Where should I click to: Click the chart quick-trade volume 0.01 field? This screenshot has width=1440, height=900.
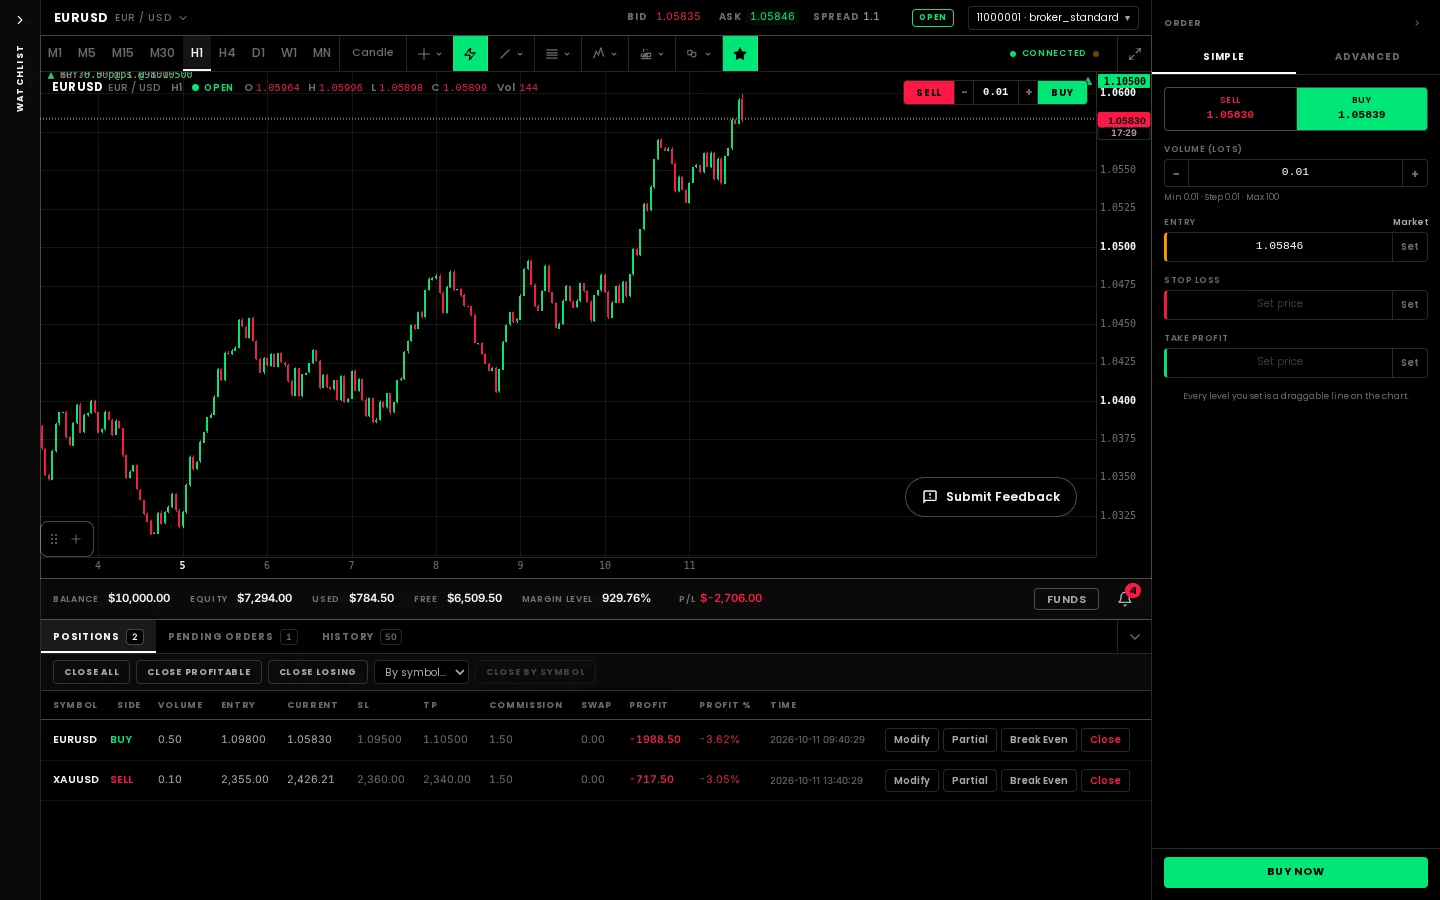[996, 93]
